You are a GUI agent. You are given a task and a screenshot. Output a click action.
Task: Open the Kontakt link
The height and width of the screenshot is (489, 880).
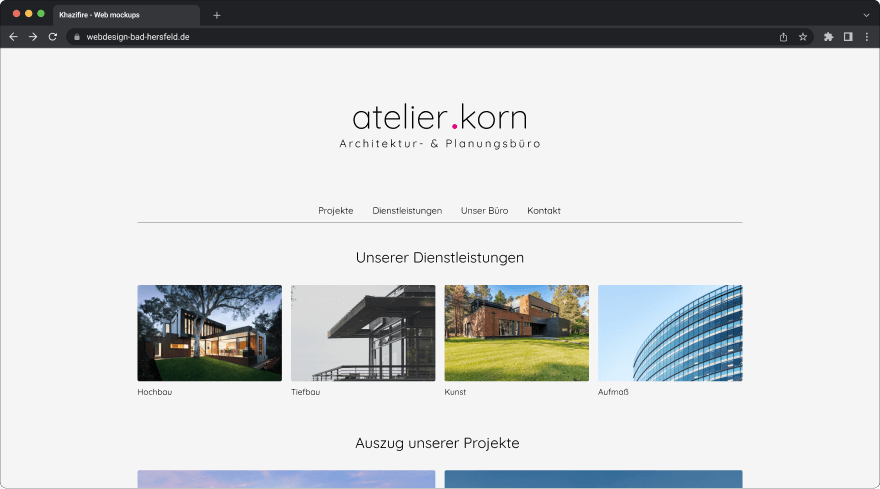click(544, 211)
